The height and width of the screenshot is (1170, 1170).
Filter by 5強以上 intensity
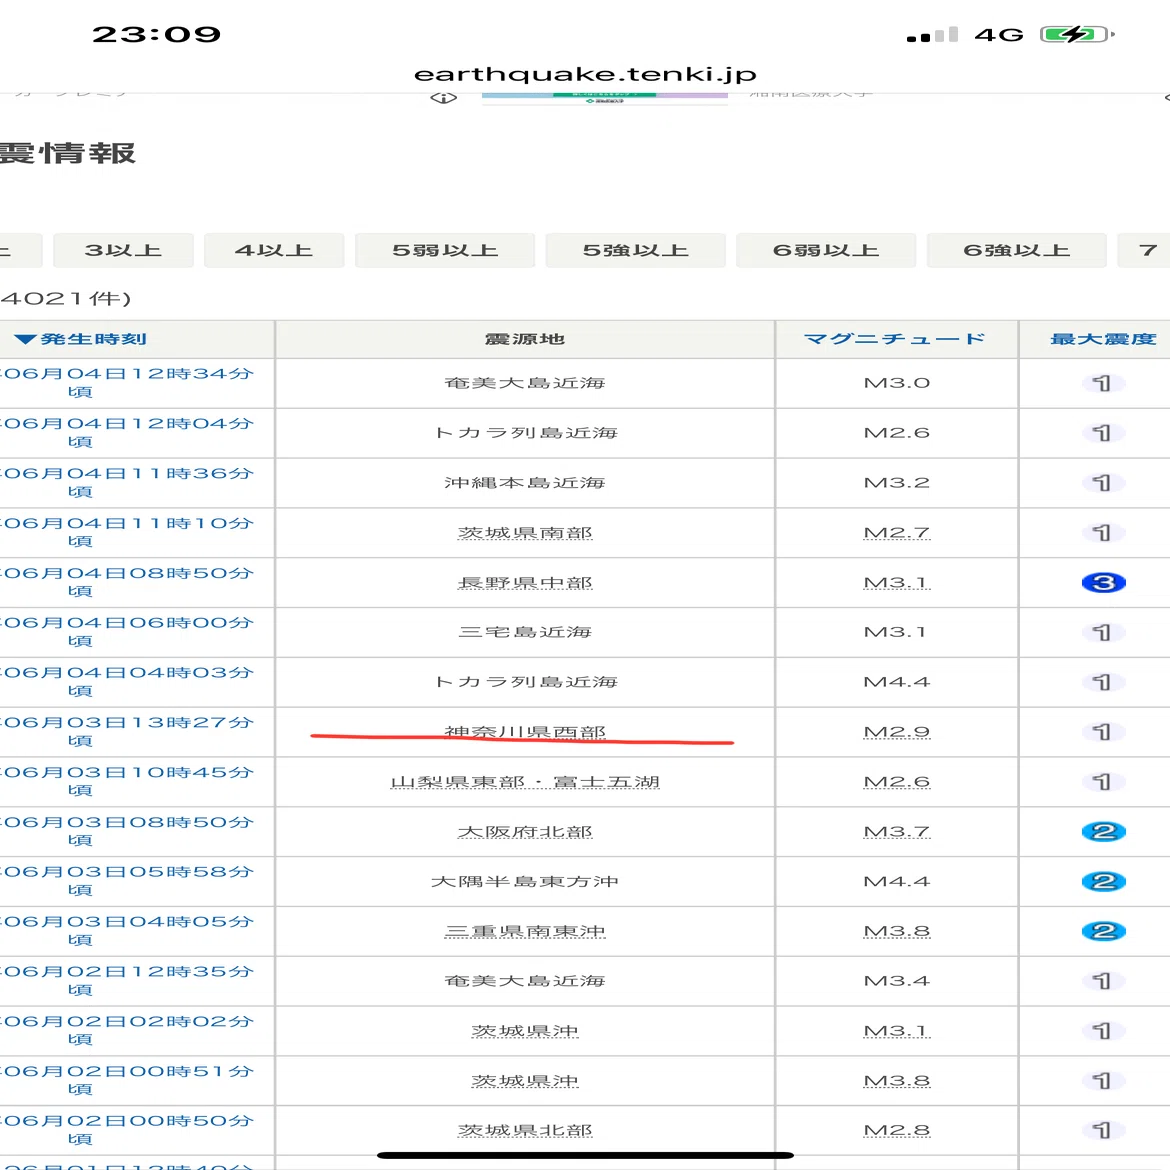pyautogui.click(x=635, y=250)
